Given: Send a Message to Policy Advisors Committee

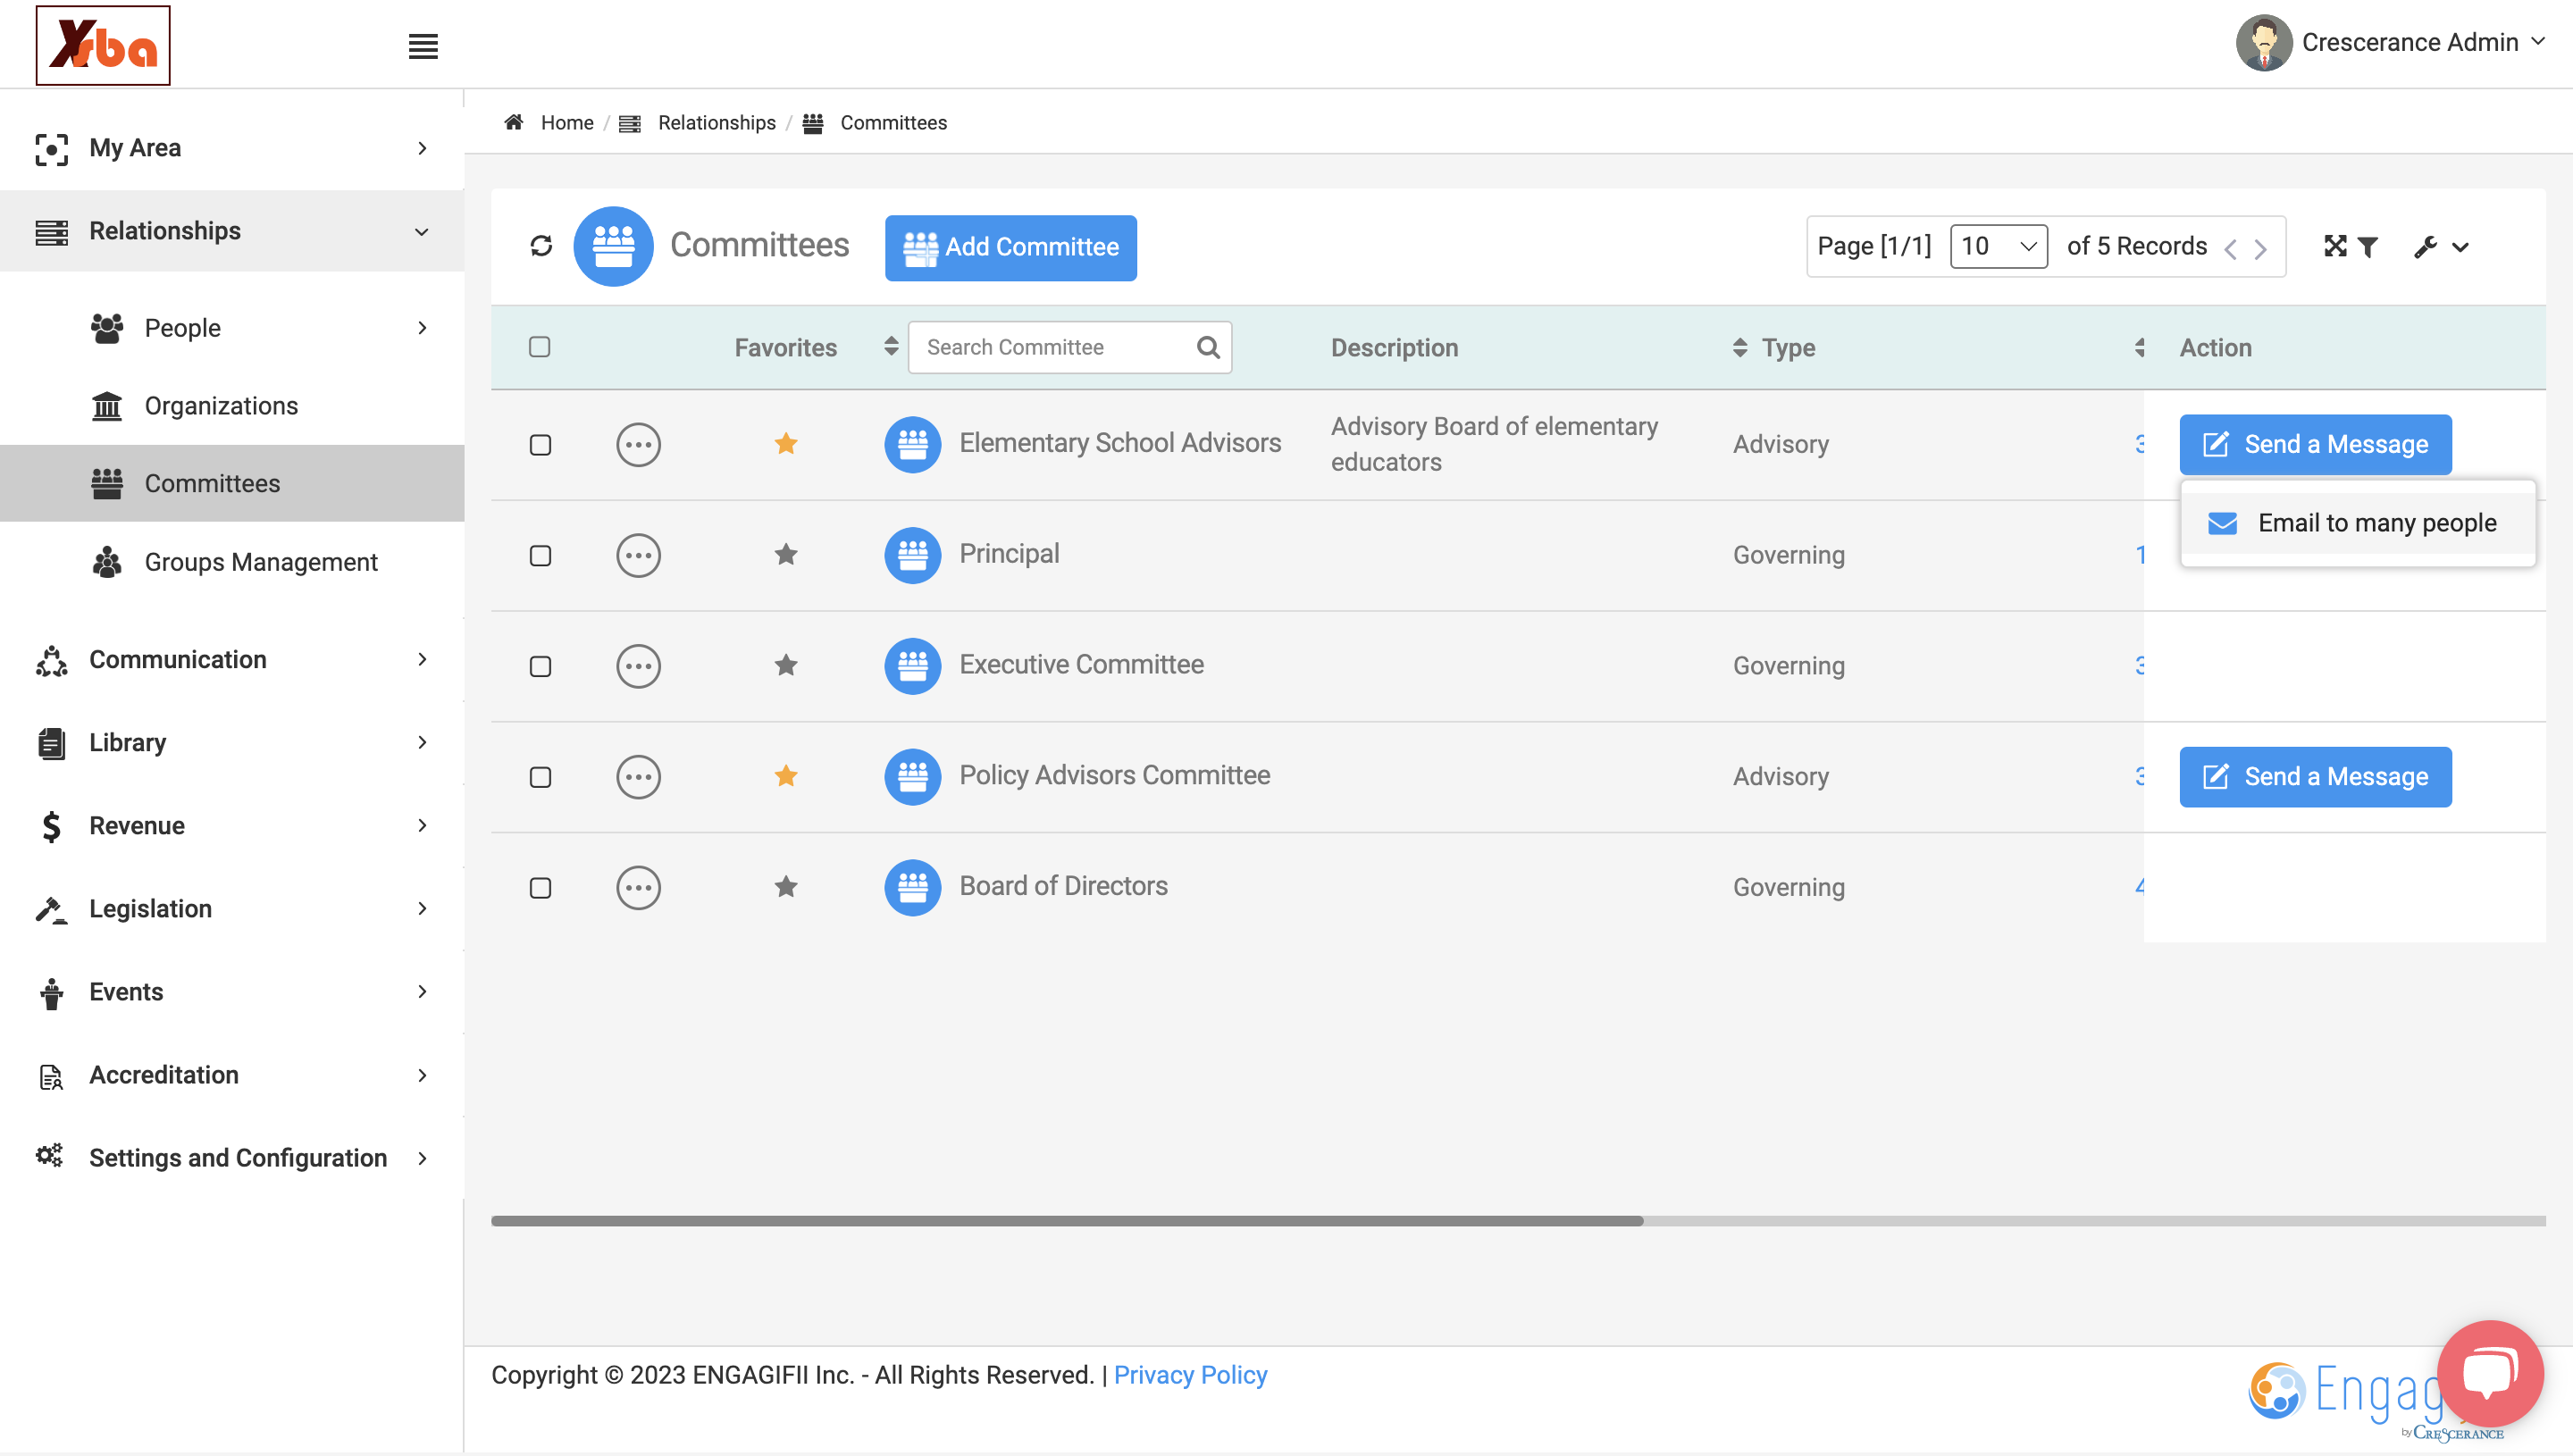Looking at the screenshot, I should [2315, 777].
